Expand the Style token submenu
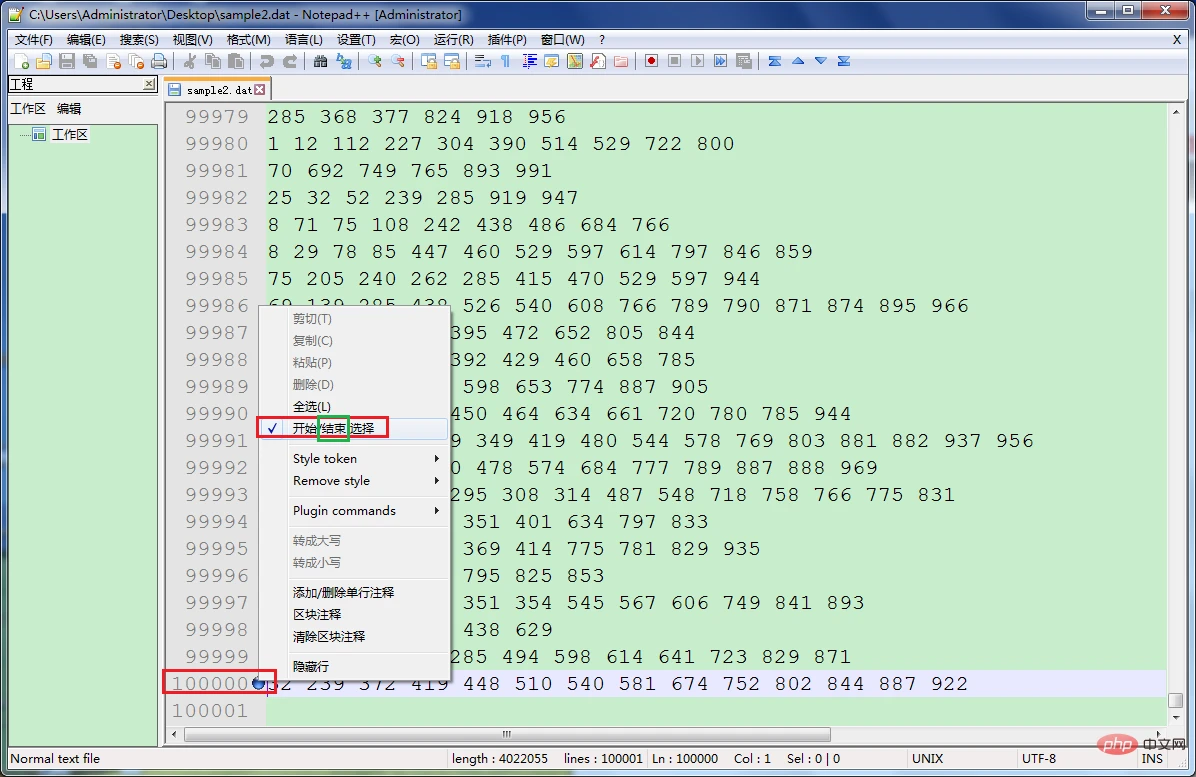Screen dimensions: 1196x777 tap(354, 458)
